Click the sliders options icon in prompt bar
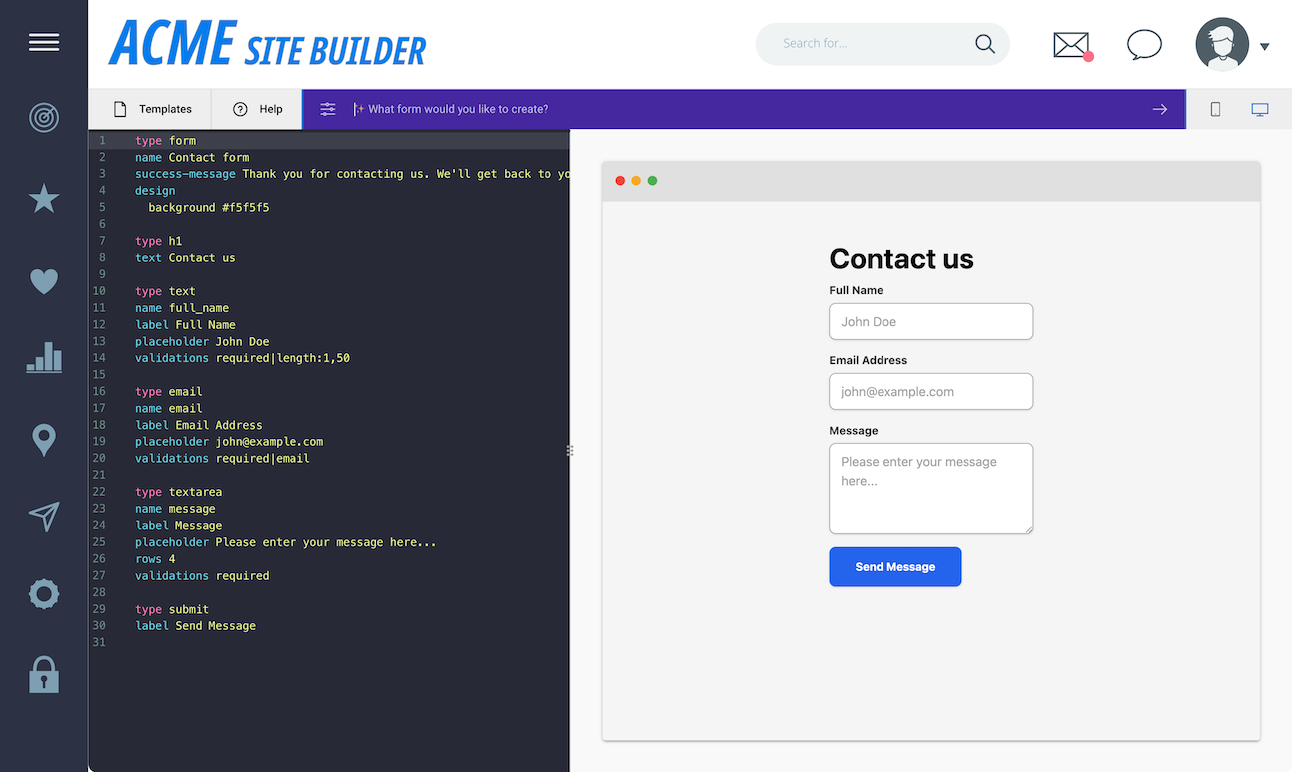The width and height of the screenshot is (1292, 772). tap(328, 109)
